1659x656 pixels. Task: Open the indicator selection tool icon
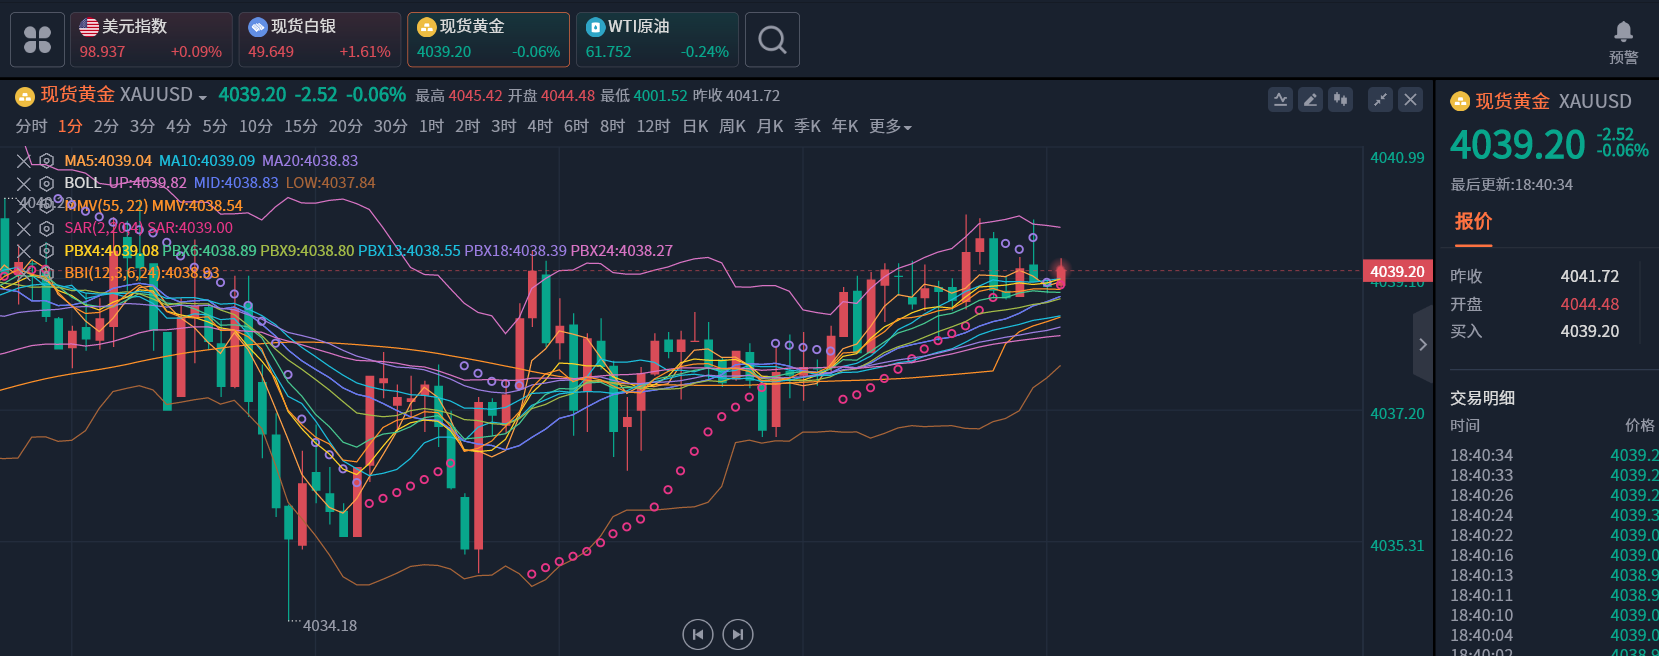click(x=1280, y=99)
